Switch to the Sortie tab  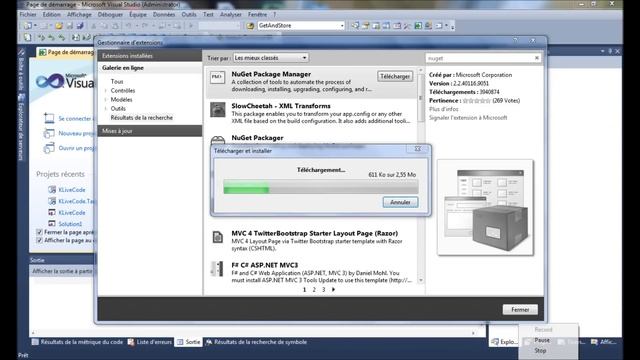click(189, 342)
